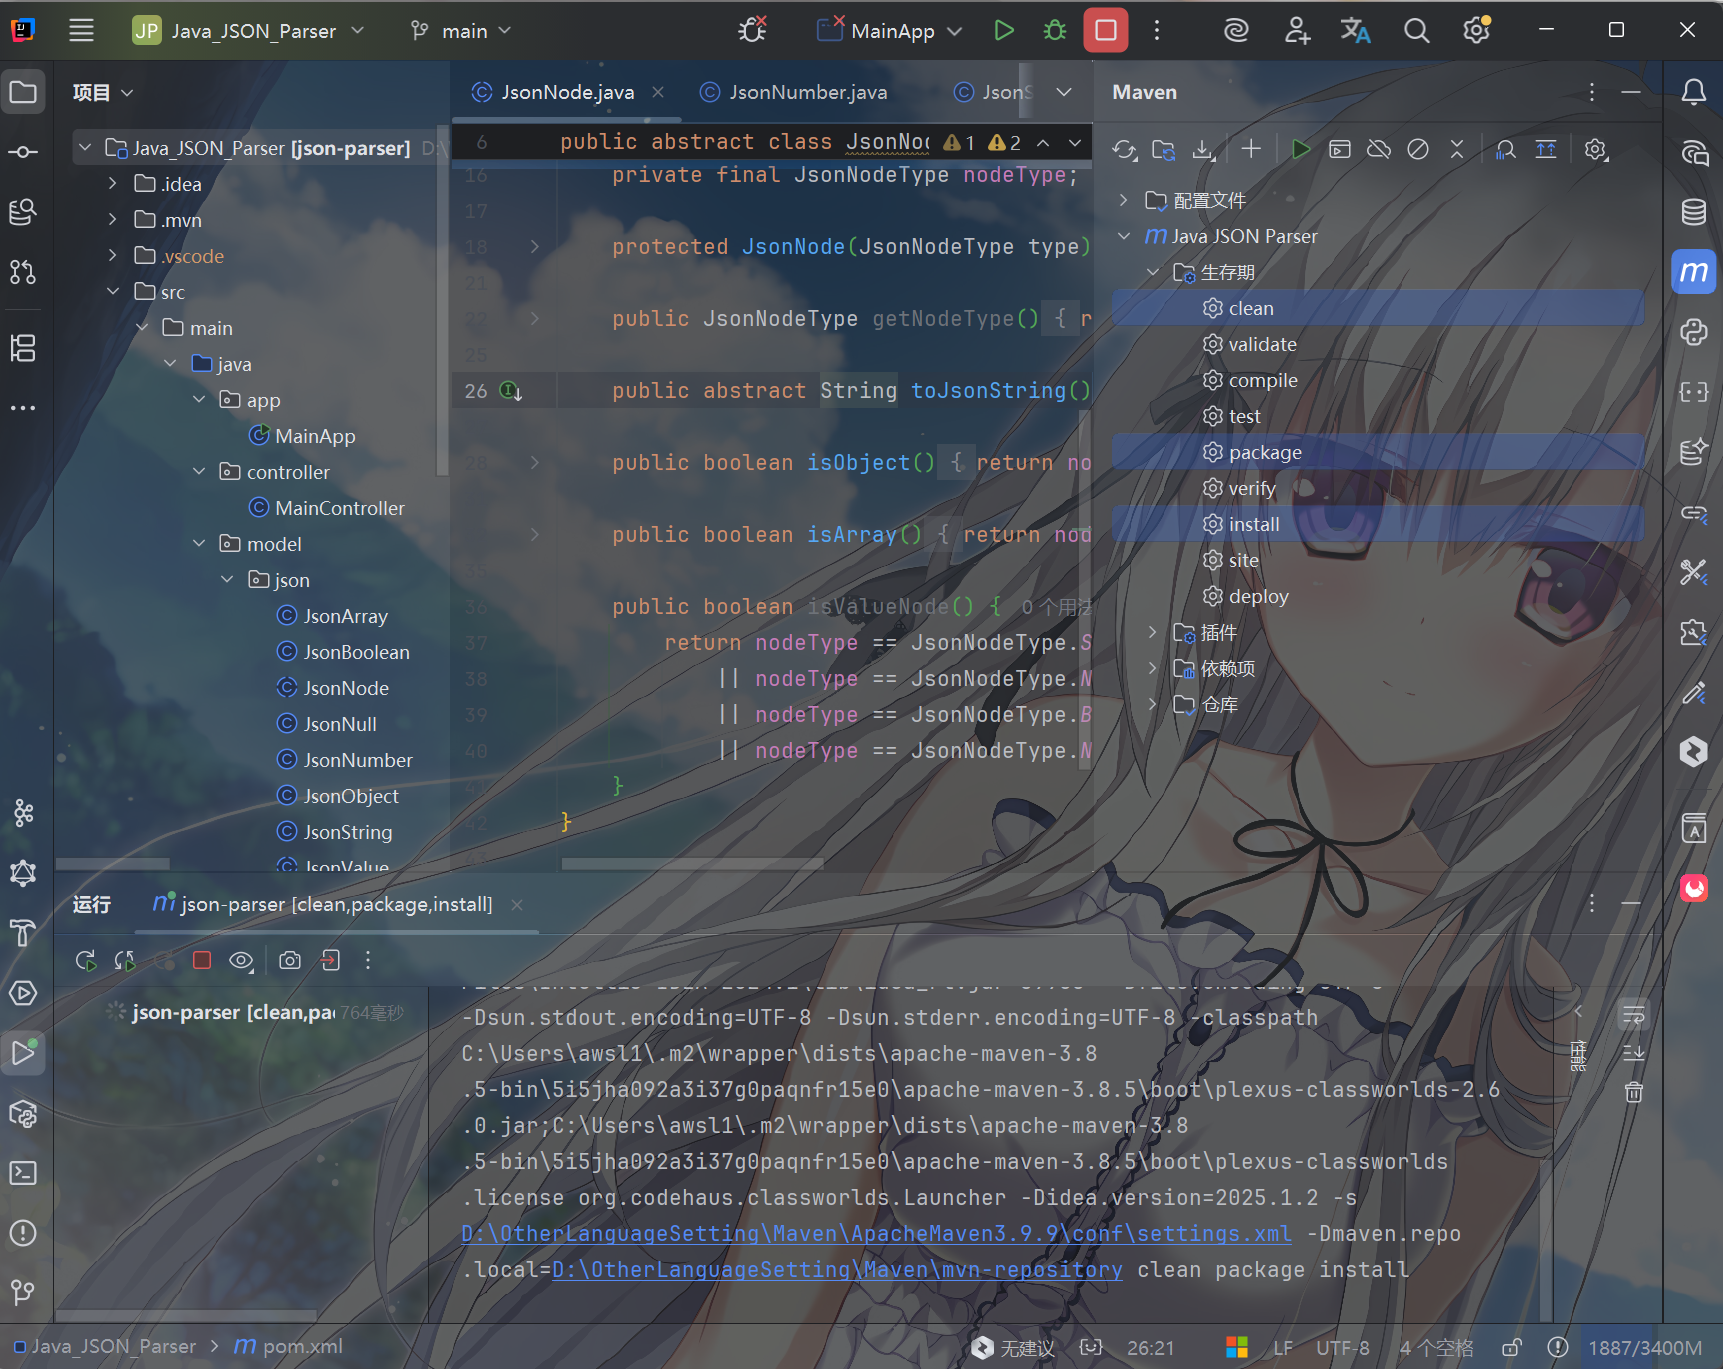Open the MainApp run configuration dropdown
1723x1369 pixels.
(x=890, y=31)
